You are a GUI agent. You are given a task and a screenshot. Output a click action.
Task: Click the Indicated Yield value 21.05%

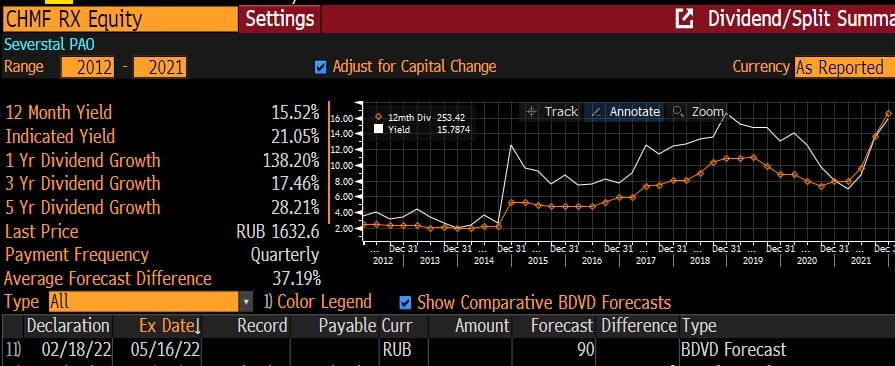[295, 136]
